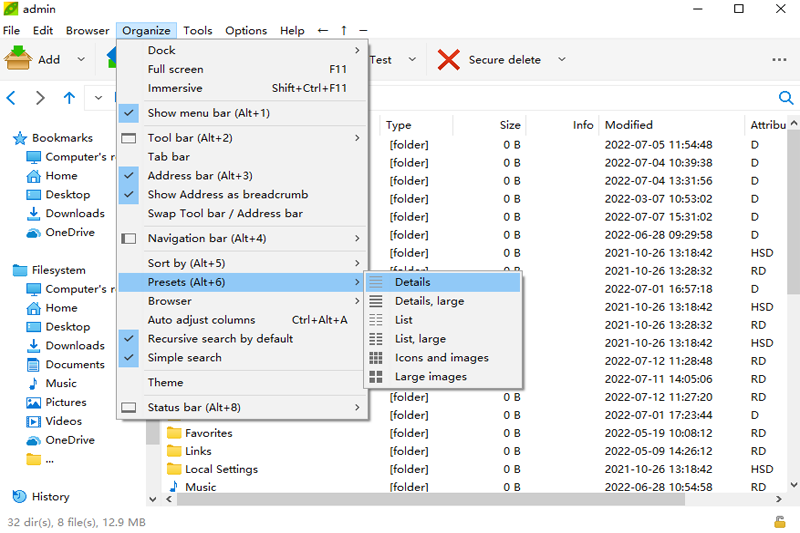
Task: Click the padlock icon in status bar
Action: [x=779, y=522]
